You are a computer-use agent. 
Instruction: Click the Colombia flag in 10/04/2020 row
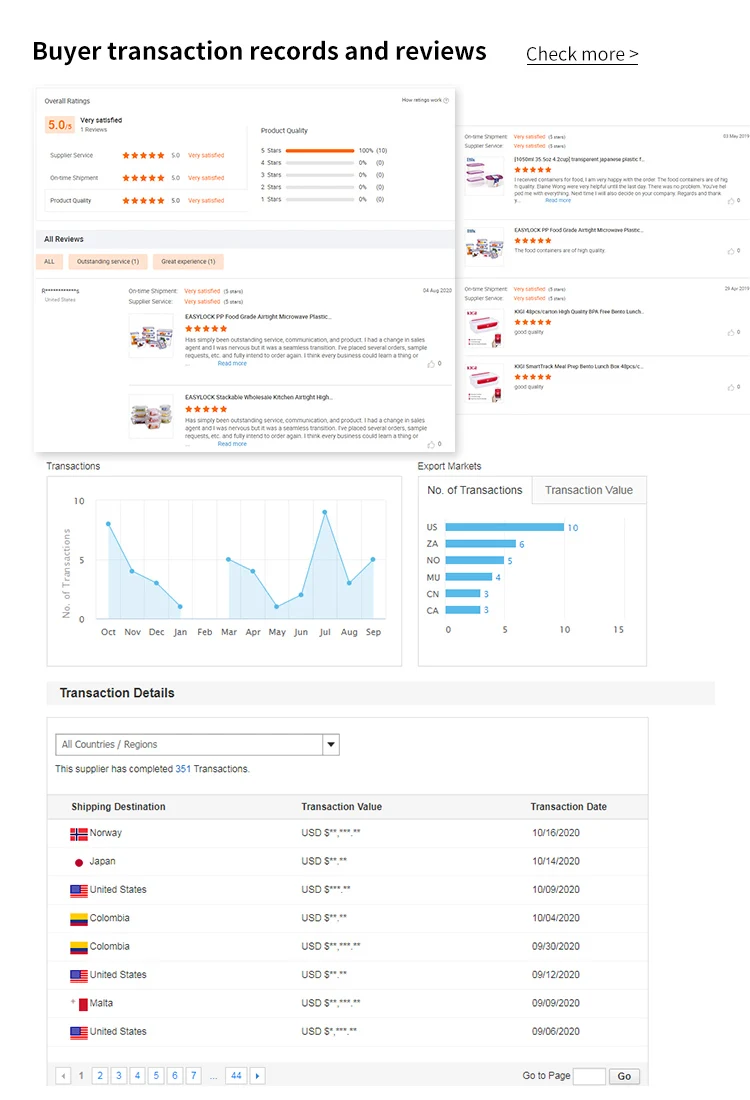(x=79, y=919)
